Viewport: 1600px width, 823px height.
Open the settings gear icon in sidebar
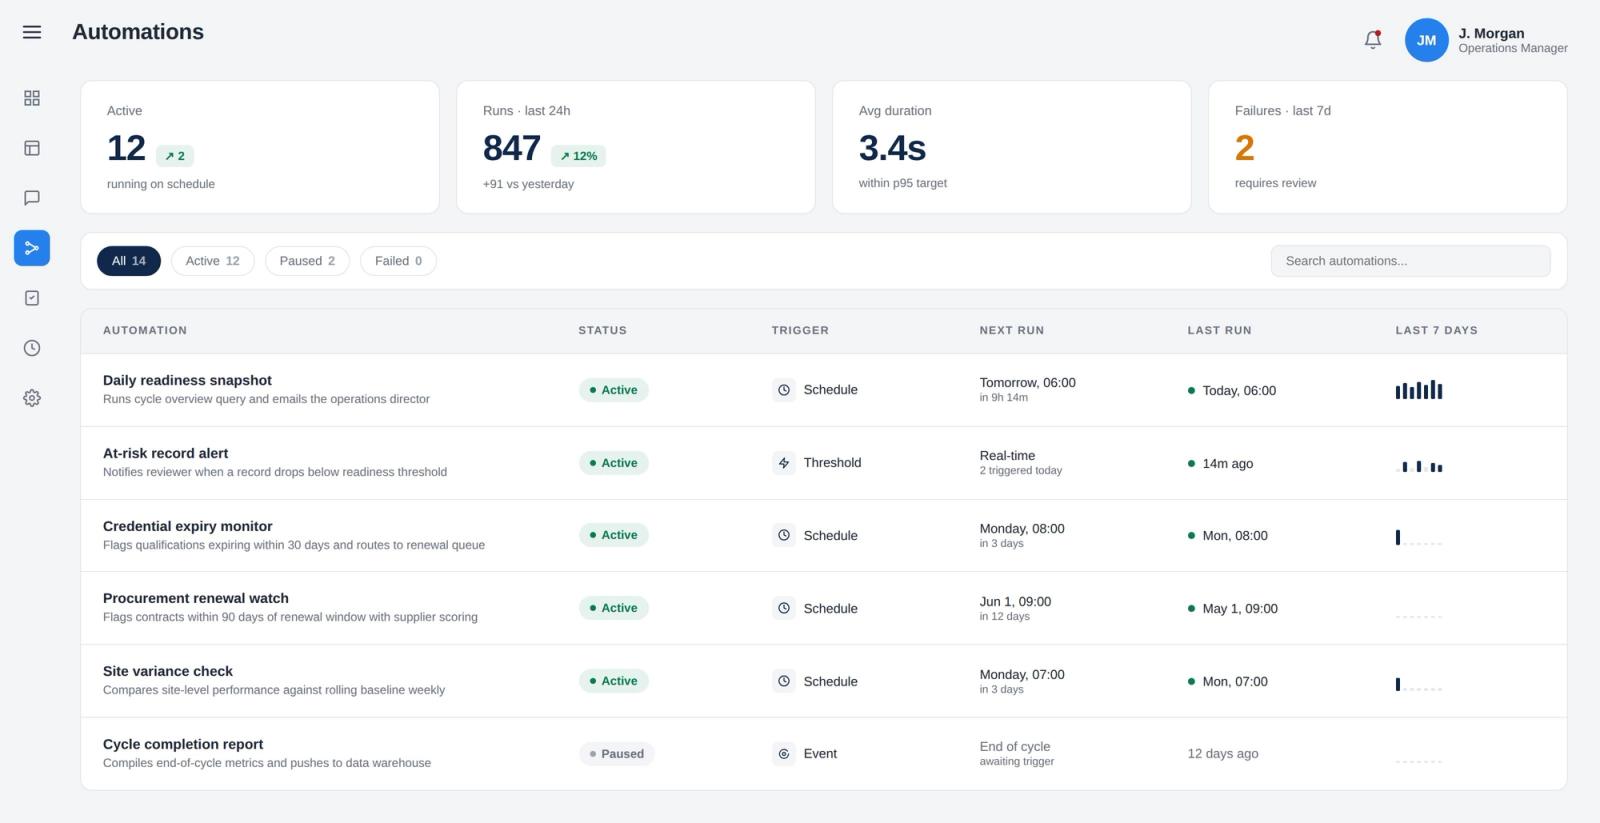pos(32,398)
